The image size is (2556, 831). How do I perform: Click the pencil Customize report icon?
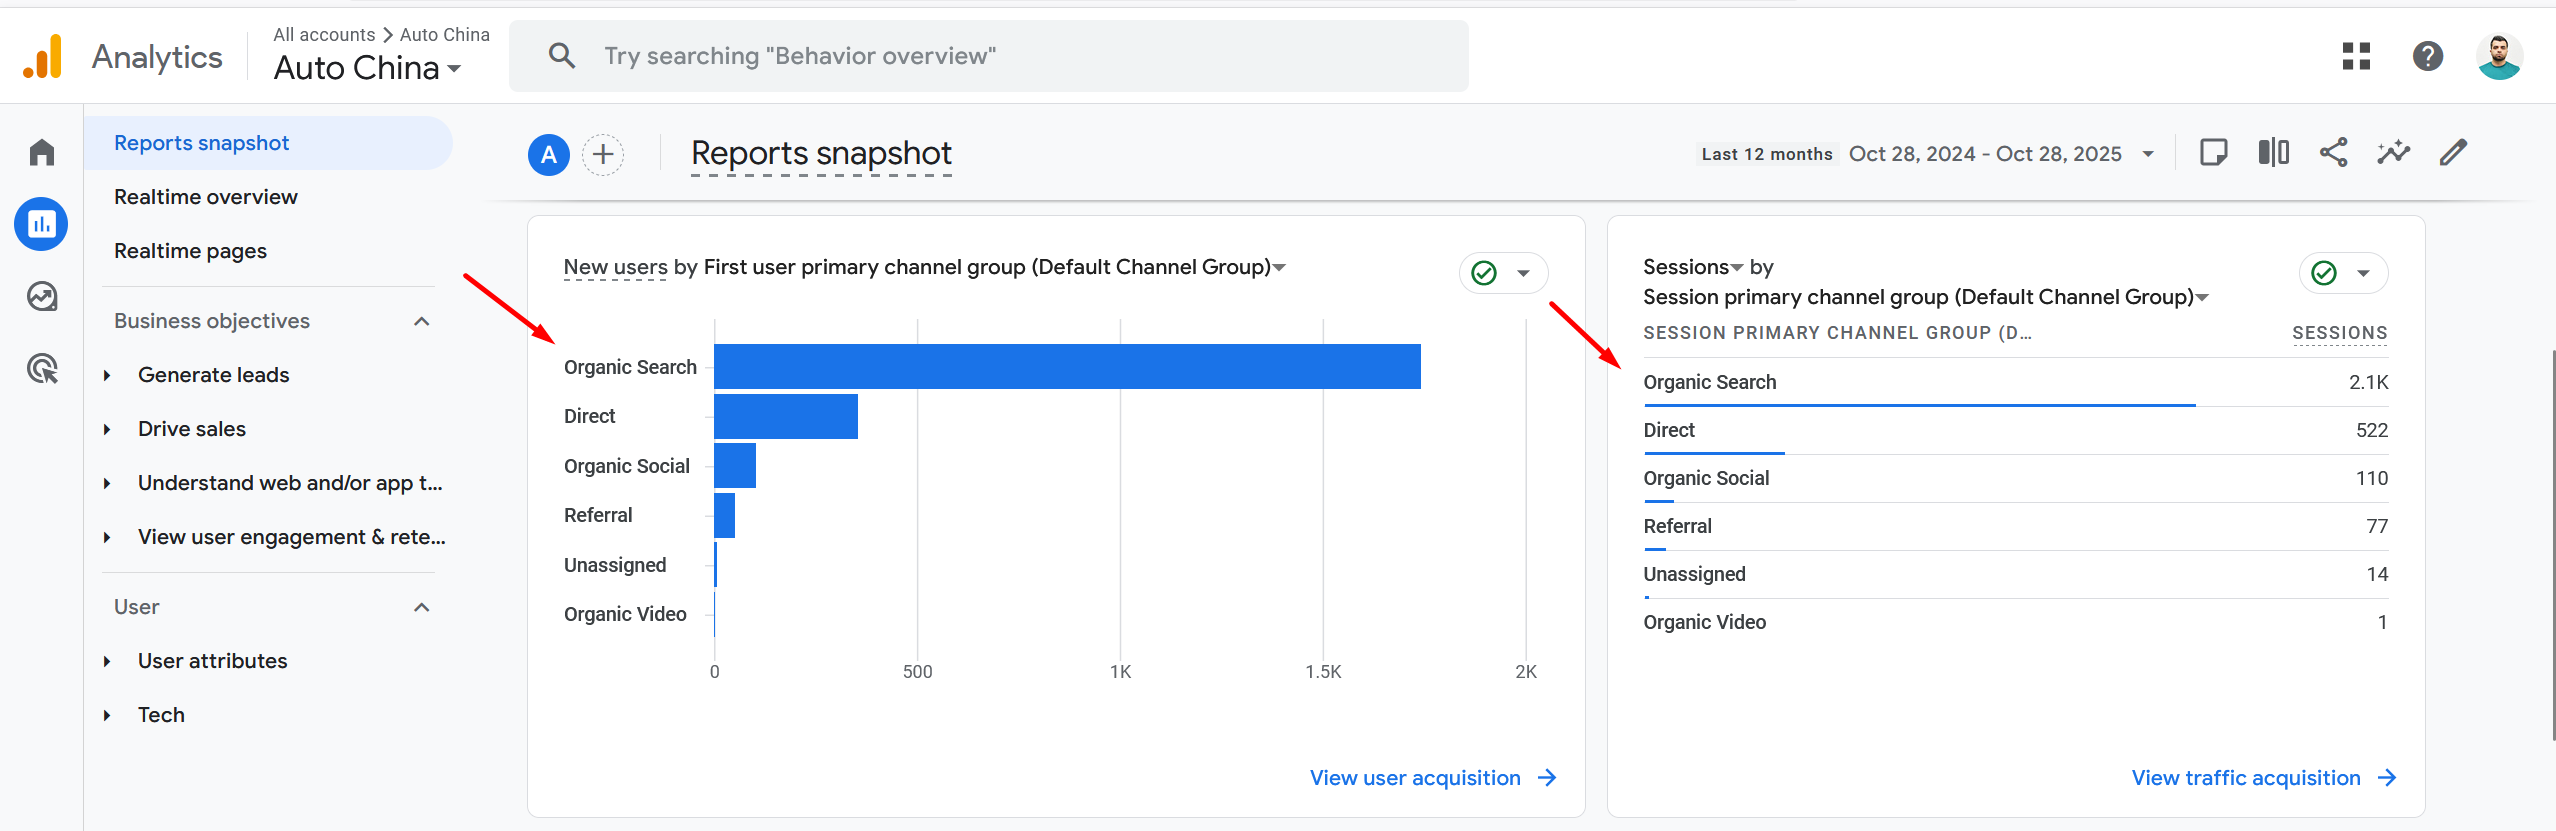2453,153
